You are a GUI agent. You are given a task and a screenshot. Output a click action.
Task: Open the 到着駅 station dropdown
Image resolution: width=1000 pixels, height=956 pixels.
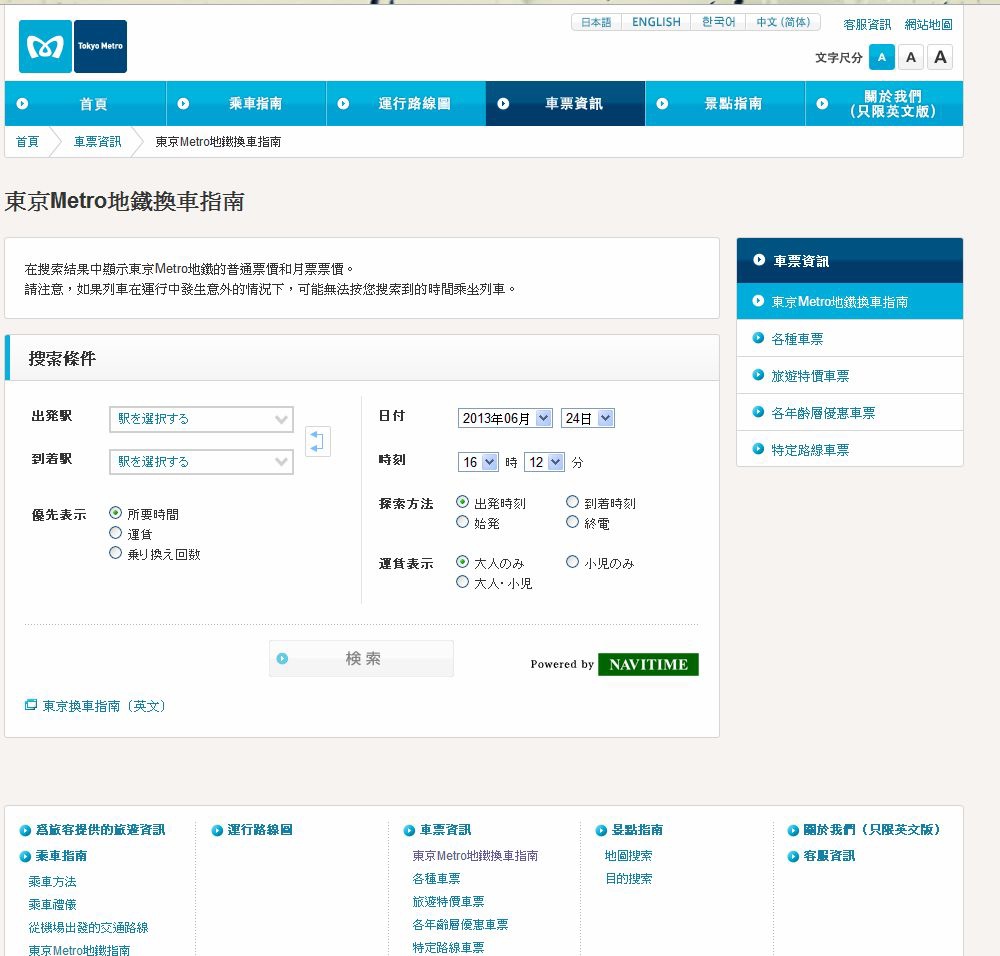(x=202, y=462)
